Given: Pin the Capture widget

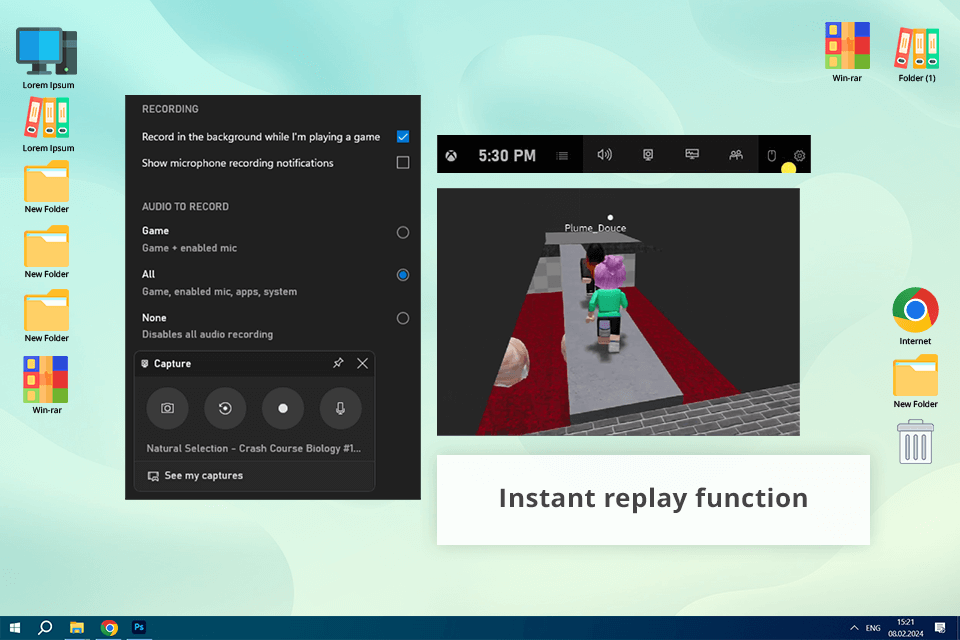Looking at the screenshot, I should click(x=338, y=363).
